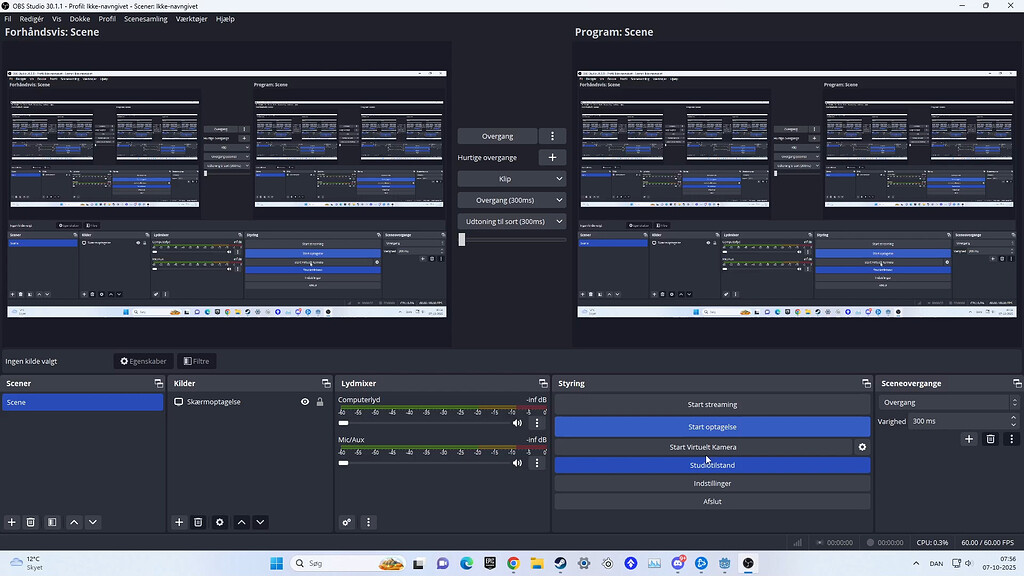Move the source up with the arrow icon
The height and width of the screenshot is (576, 1024).
pos(241,522)
